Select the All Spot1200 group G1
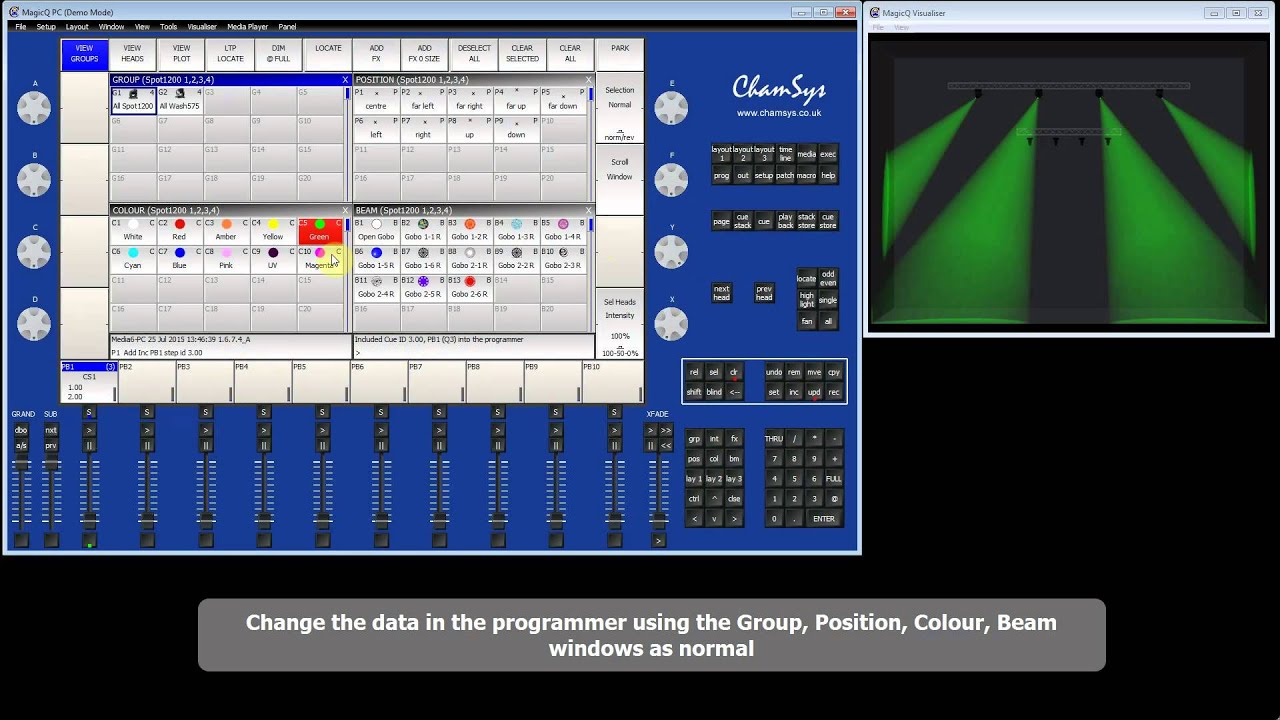The width and height of the screenshot is (1280, 720). click(133, 100)
